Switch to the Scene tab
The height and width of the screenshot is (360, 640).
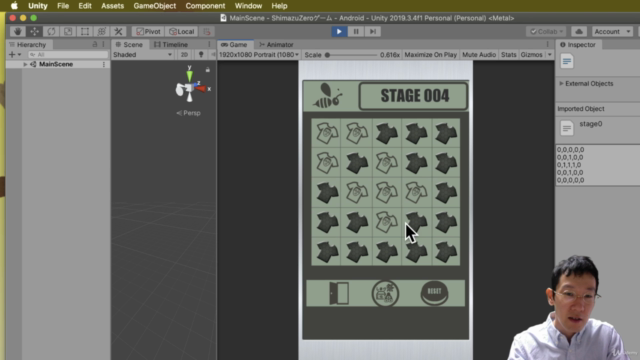click(x=129, y=44)
